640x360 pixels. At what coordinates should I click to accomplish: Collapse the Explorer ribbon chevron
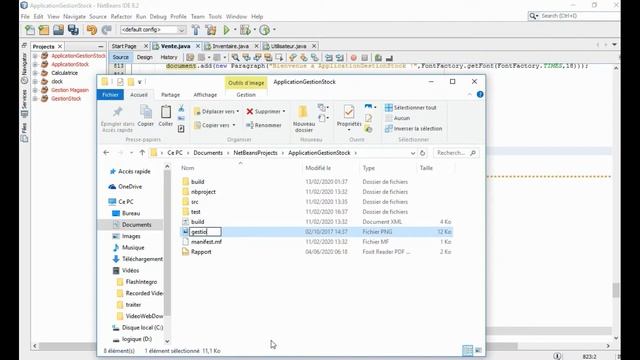pyautogui.click(x=469, y=94)
